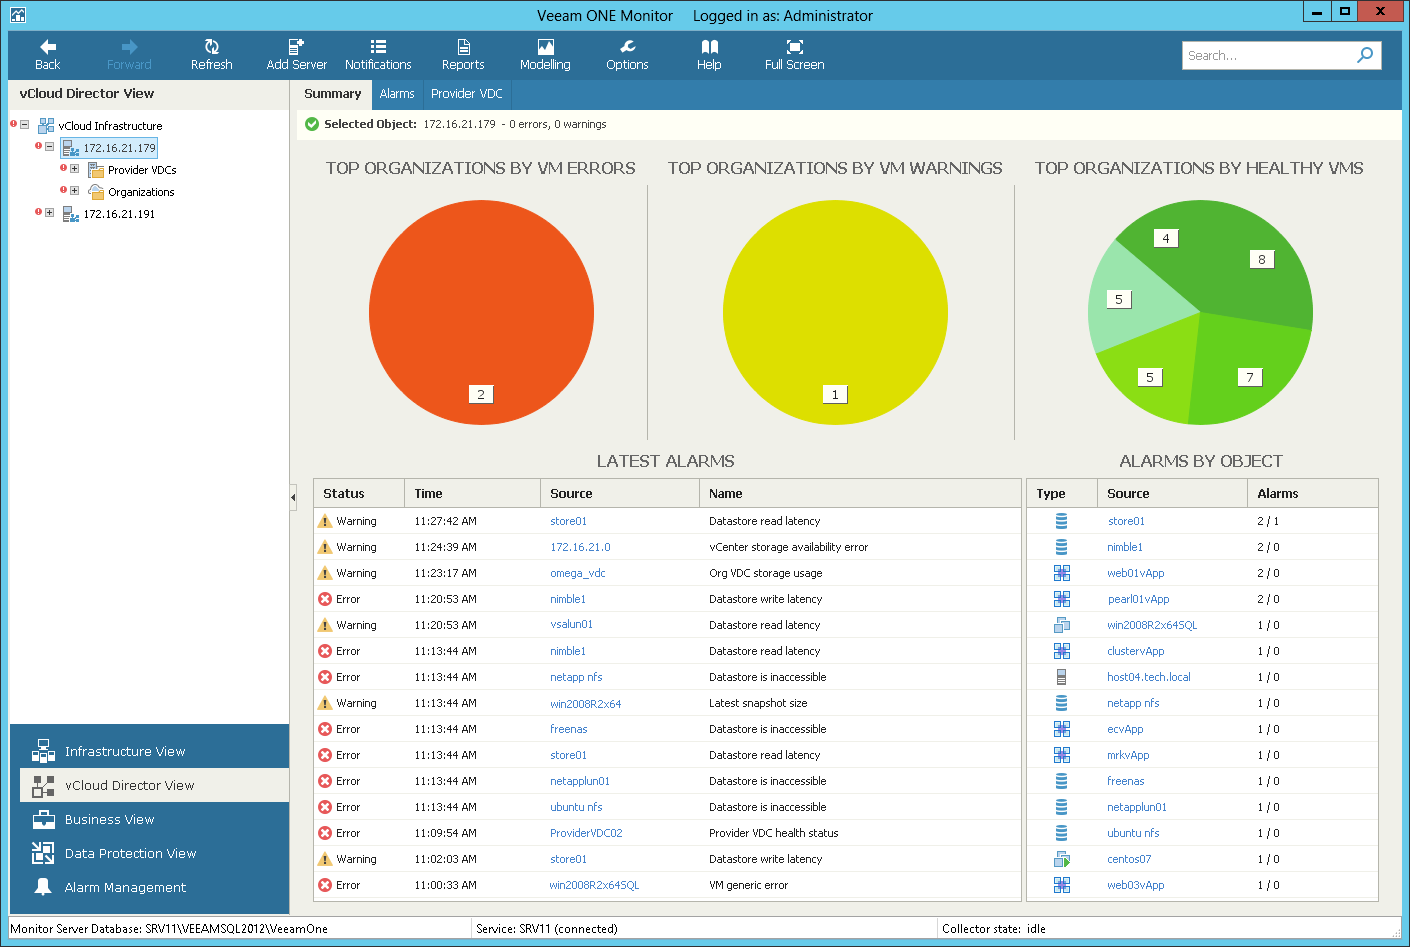1410x947 pixels.
Task: Click the Refresh toolbar icon
Action: (211, 47)
